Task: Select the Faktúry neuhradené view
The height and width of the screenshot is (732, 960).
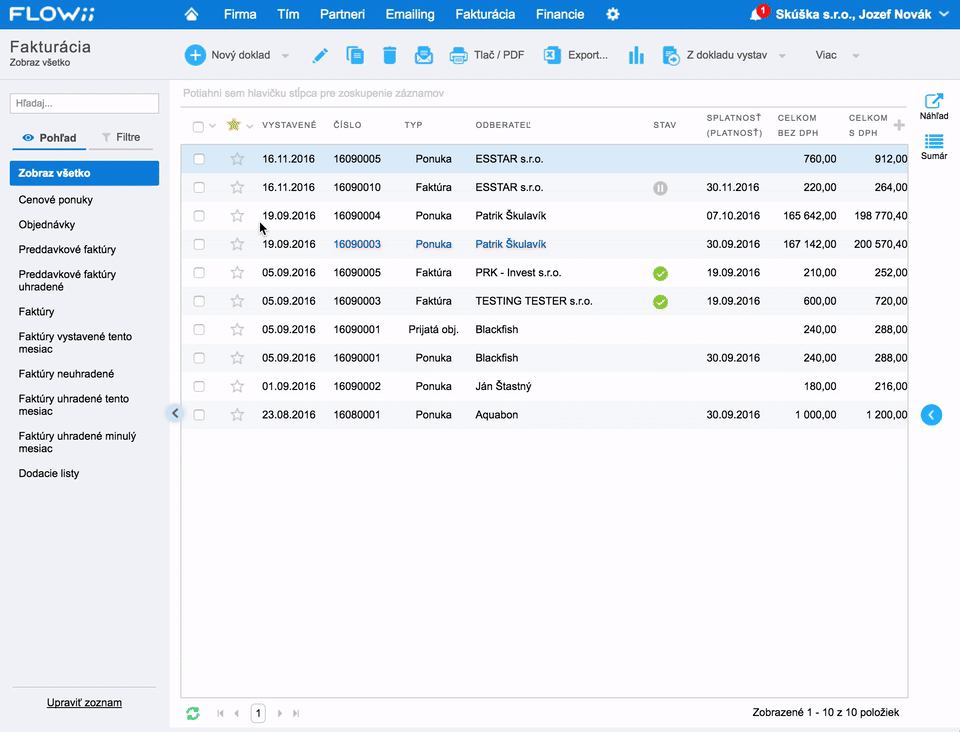Action: (66, 374)
